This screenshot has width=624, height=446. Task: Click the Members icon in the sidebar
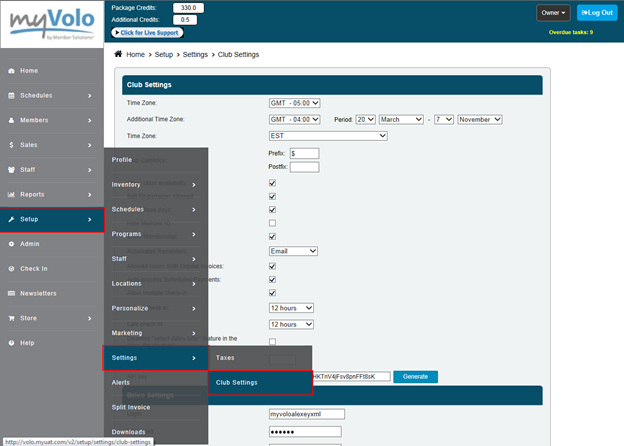coord(10,120)
